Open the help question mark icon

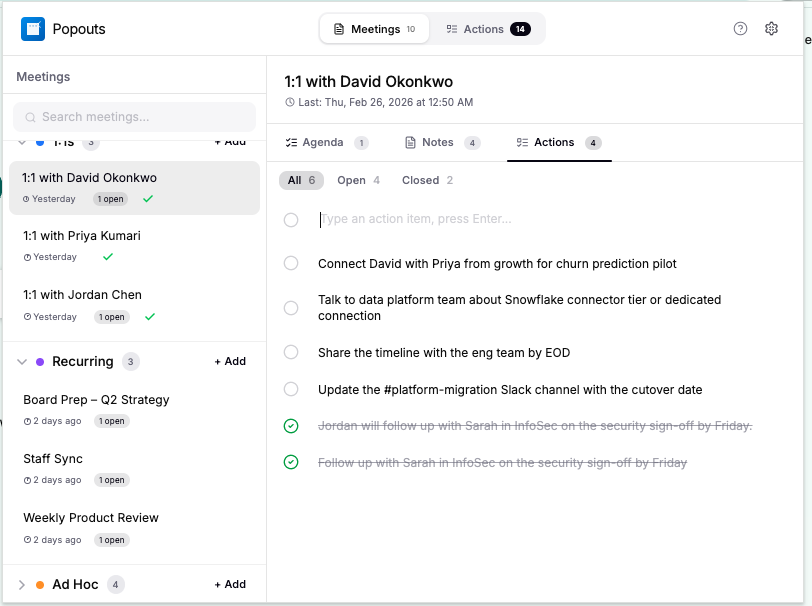click(740, 29)
